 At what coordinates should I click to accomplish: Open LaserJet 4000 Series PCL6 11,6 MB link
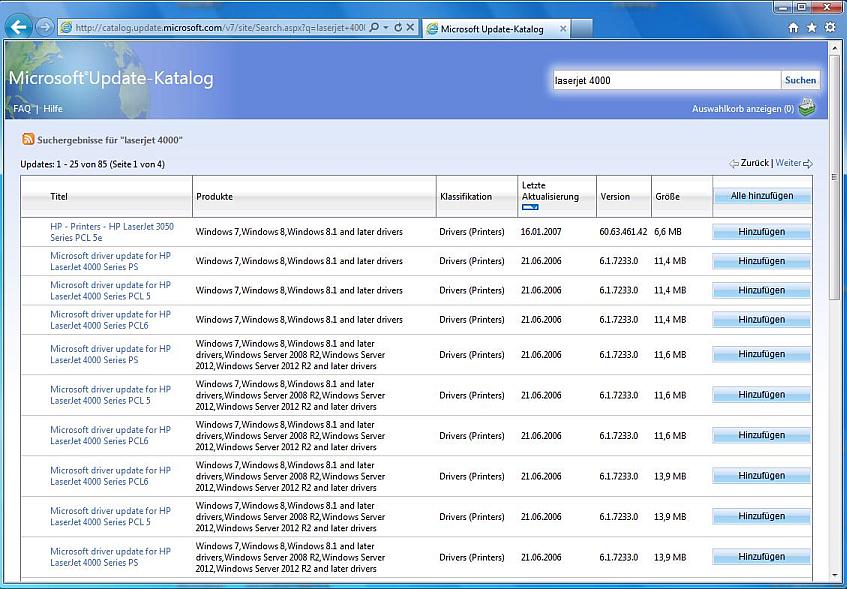tap(110, 435)
